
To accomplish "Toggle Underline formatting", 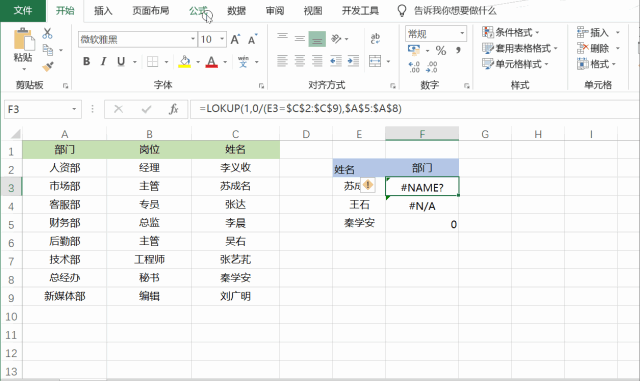I will pyautogui.click(x=121, y=62).
